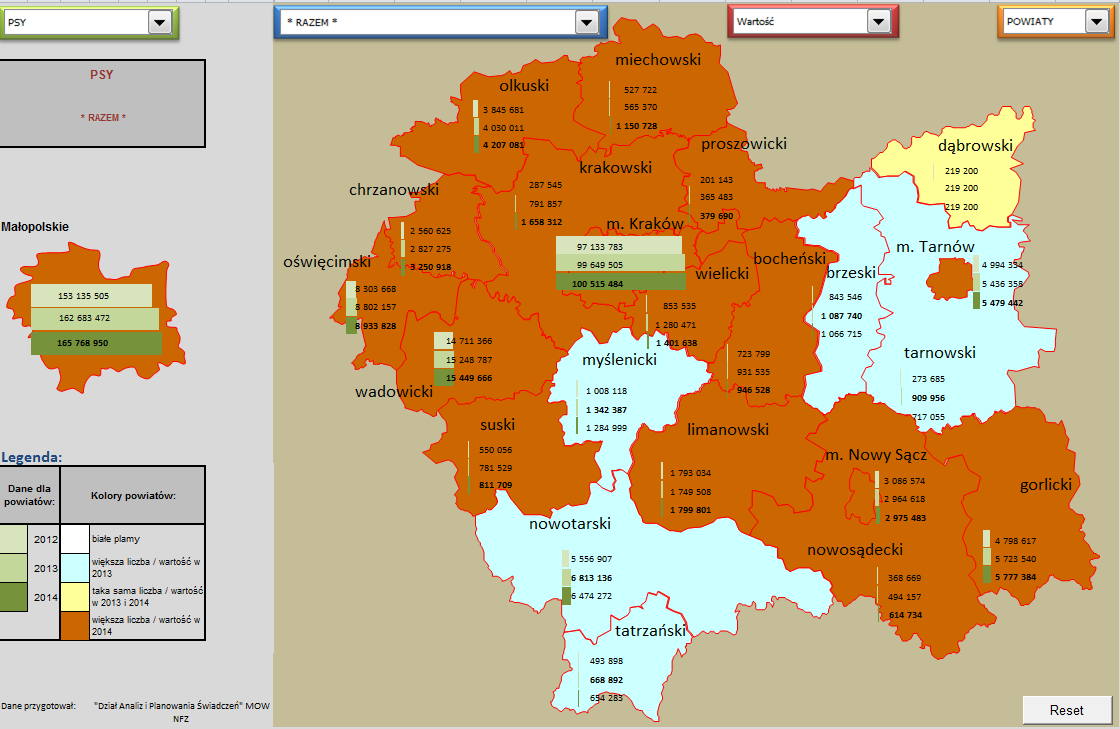Click the value 4 207 081 in olkuski
This screenshot has width=1120, height=729.
pyautogui.click(x=503, y=145)
